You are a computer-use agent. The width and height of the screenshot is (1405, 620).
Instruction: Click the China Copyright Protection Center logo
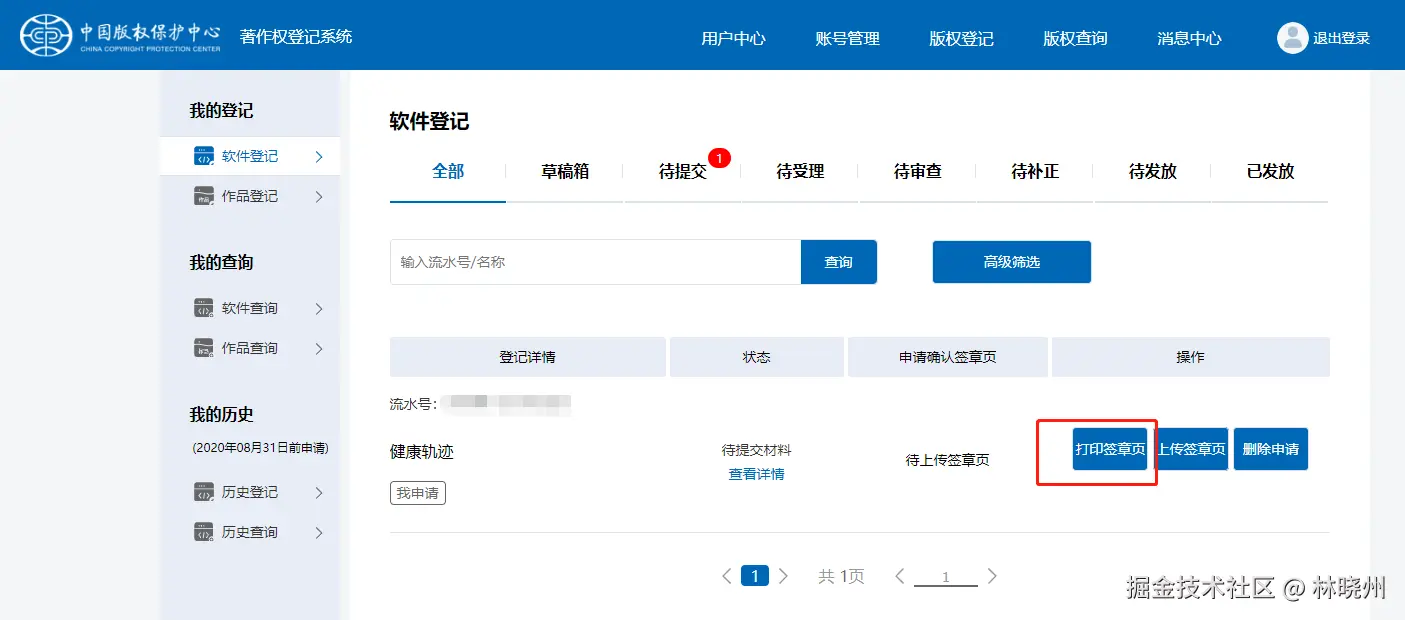(x=120, y=36)
